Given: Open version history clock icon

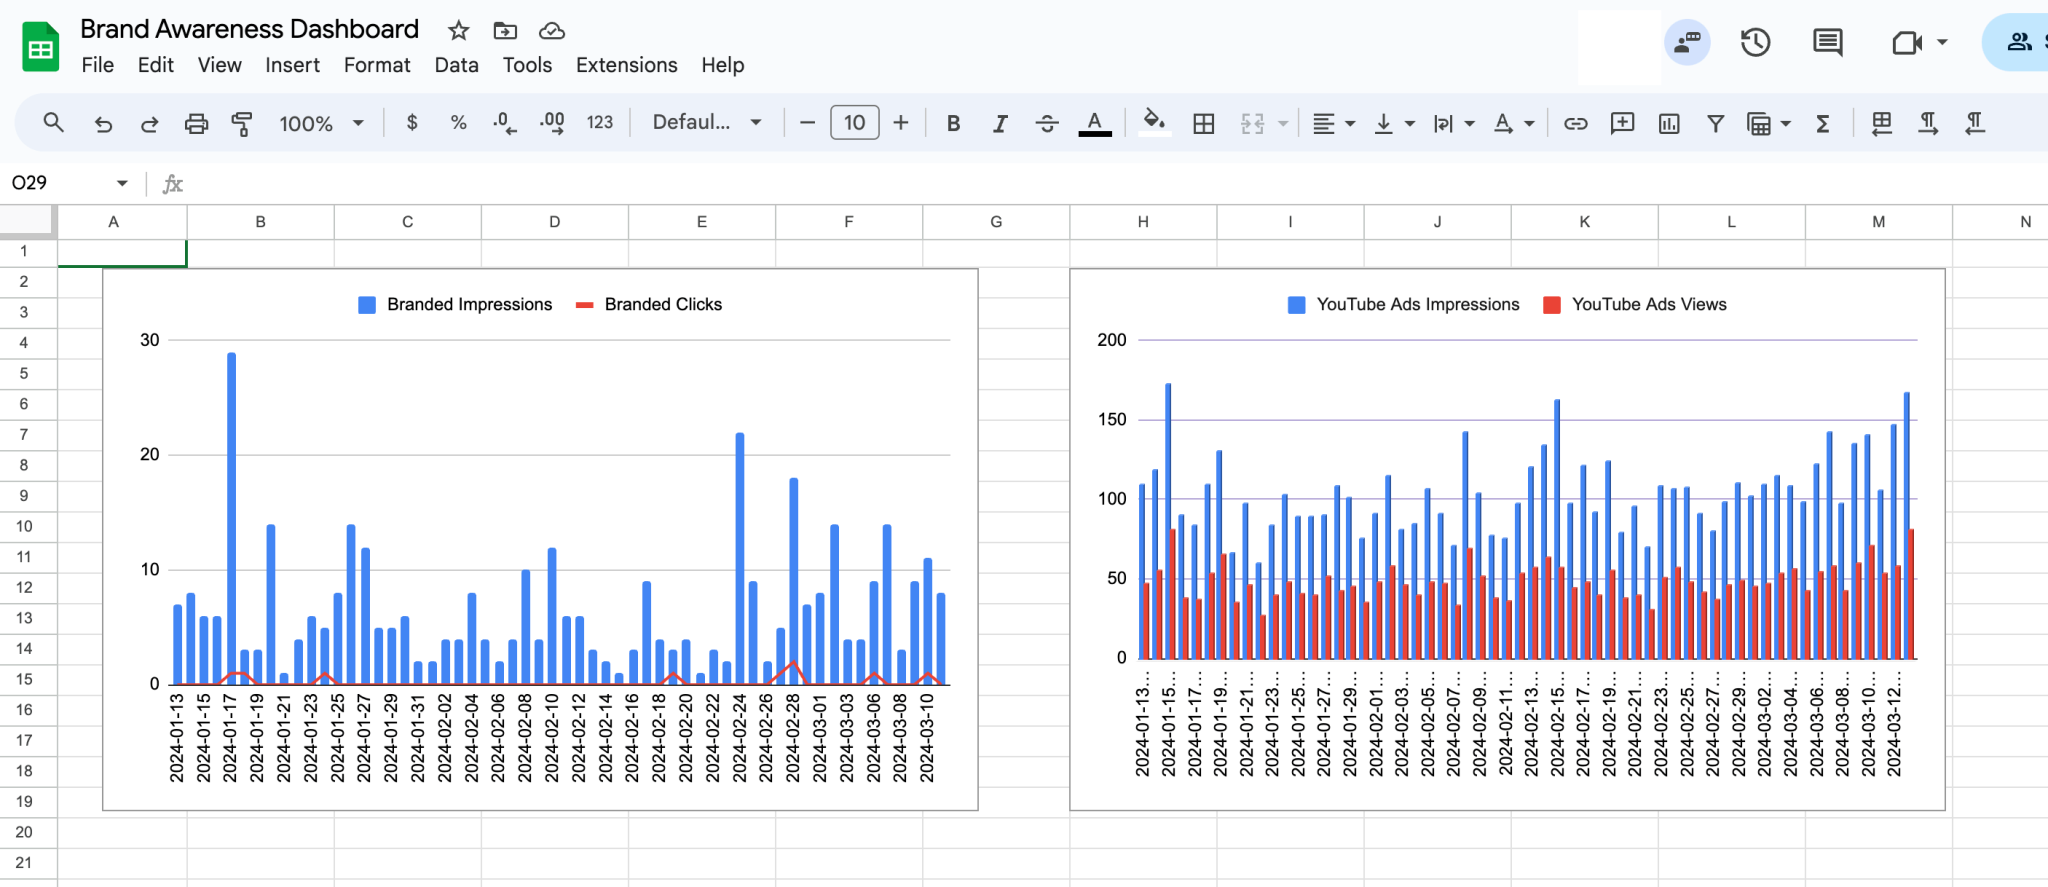Looking at the screenshot, I should 1756,42.
